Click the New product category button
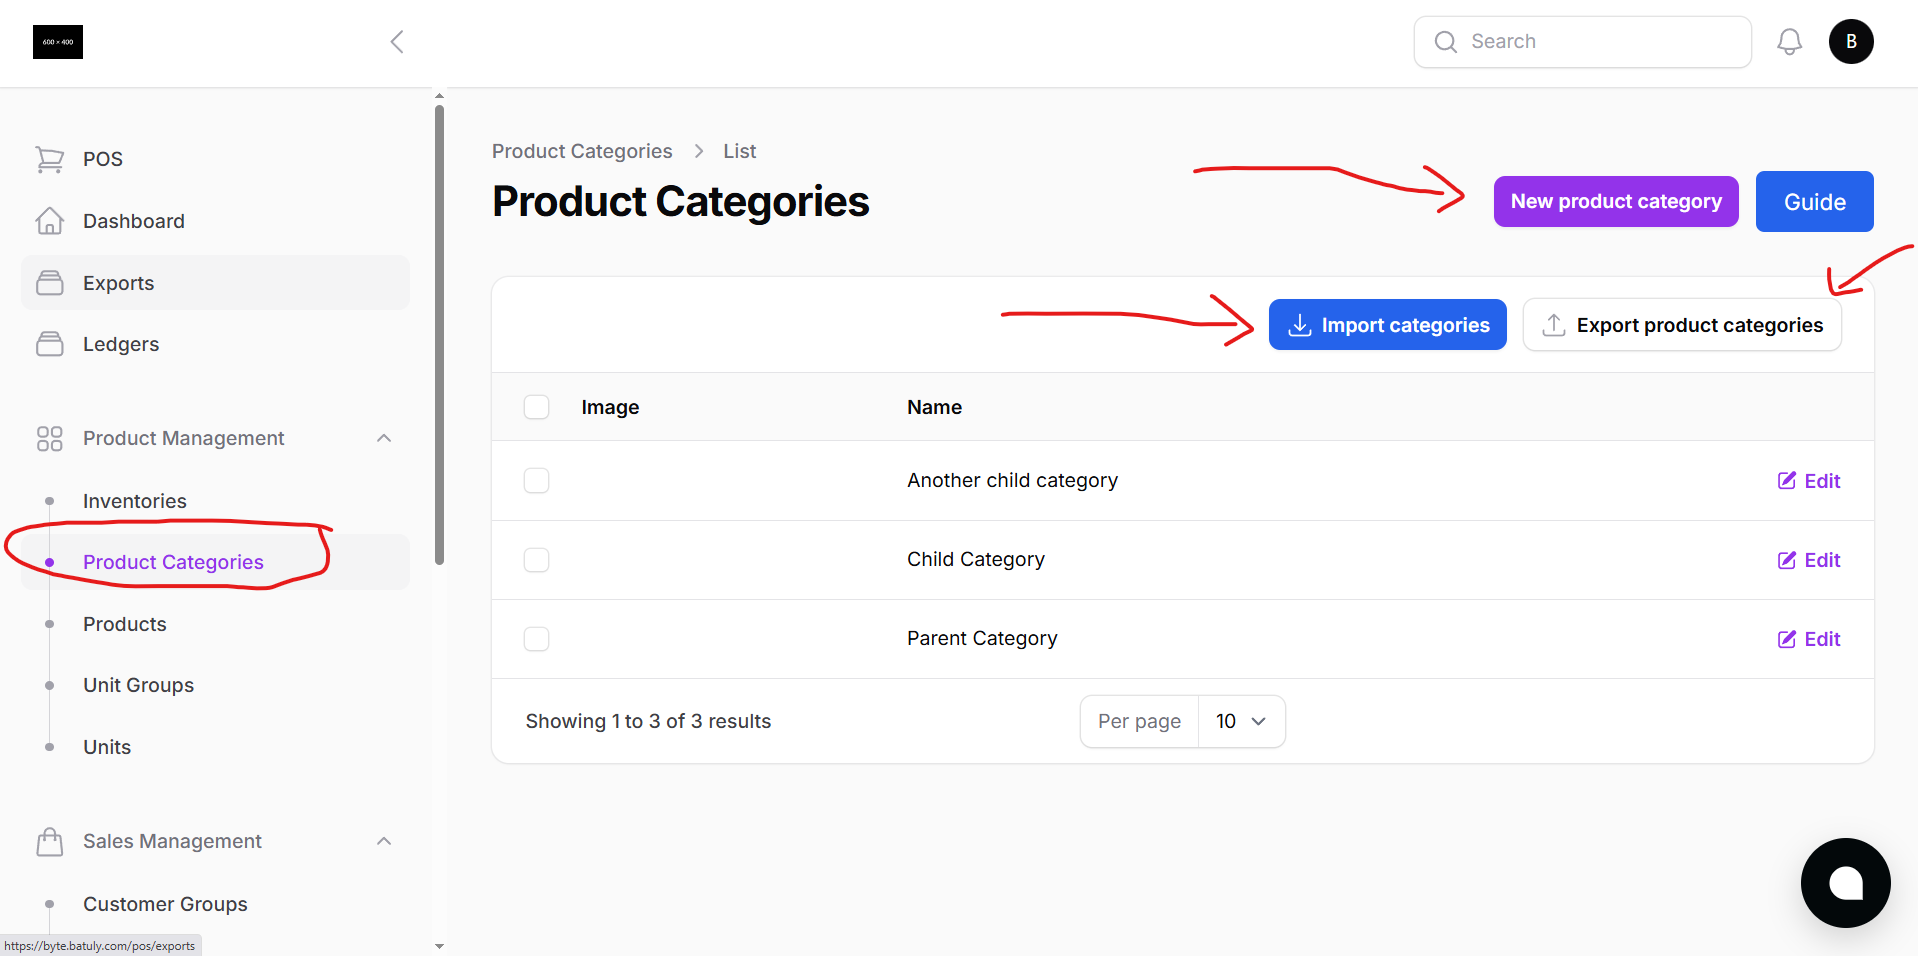This screenshot has width=1918, height=956. pos(1615,201)
